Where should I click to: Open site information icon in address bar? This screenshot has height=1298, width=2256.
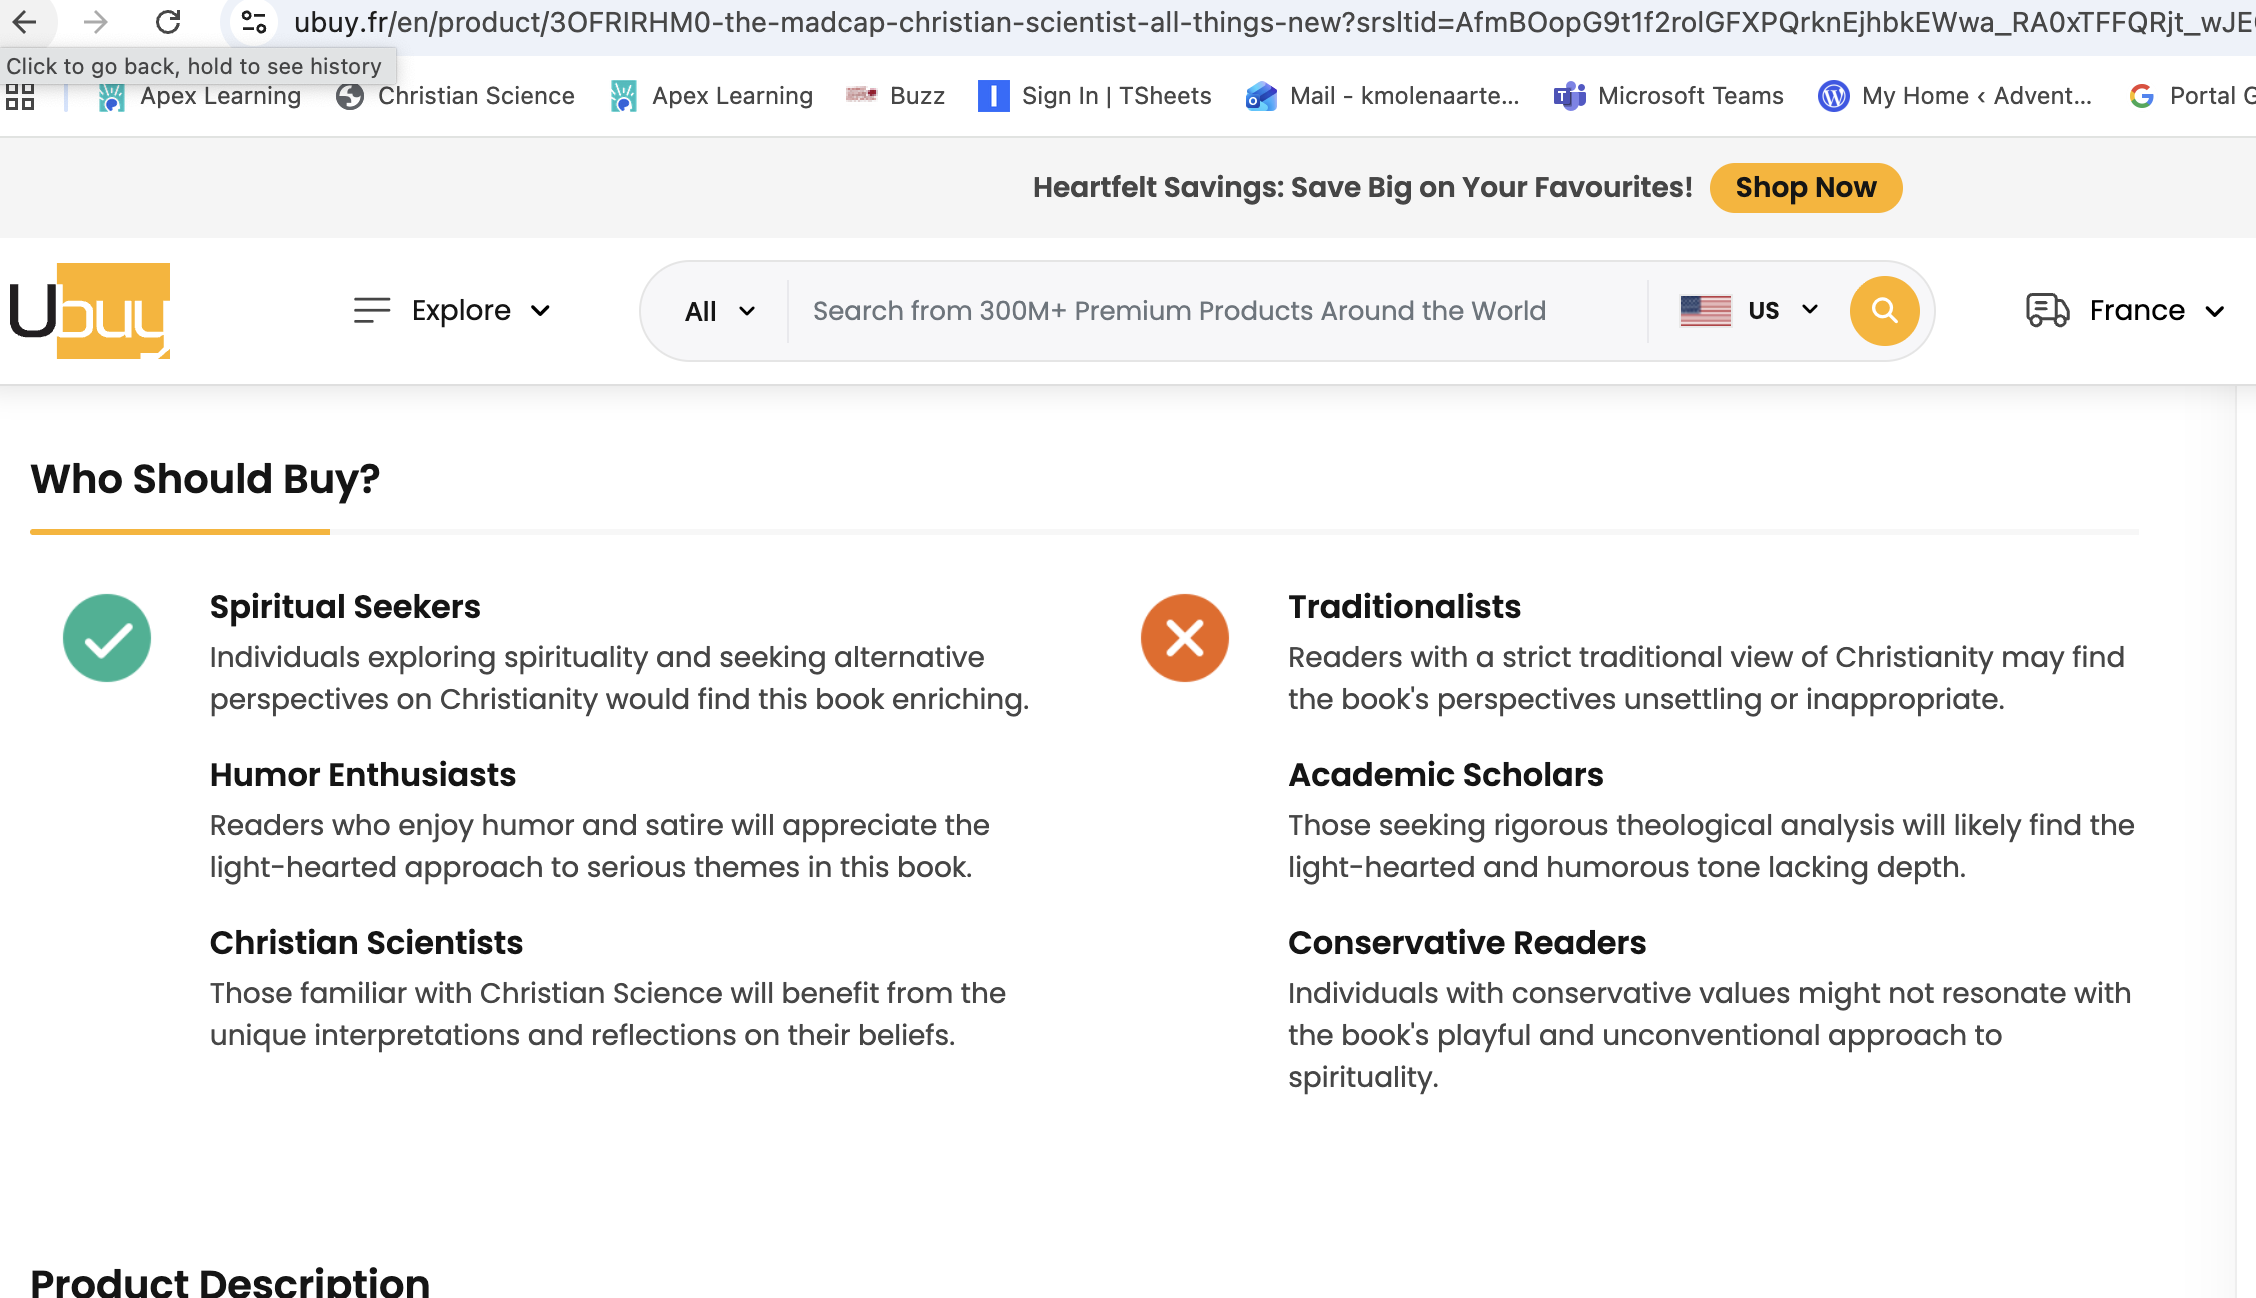coord(254,21)
